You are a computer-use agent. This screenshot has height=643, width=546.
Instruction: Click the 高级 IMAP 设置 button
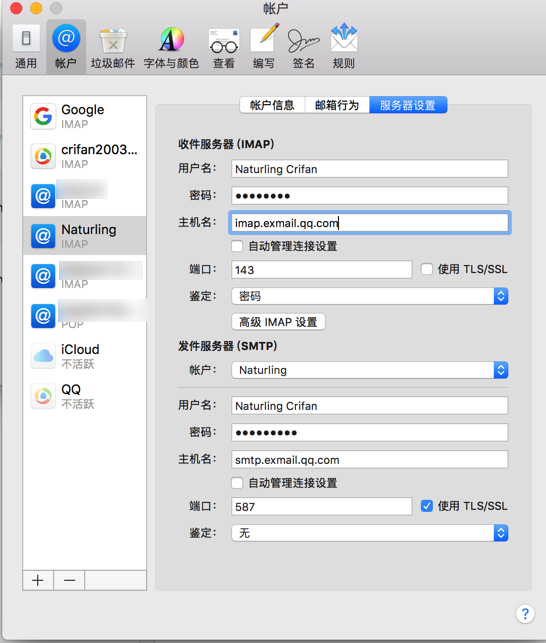click(278, 322)
